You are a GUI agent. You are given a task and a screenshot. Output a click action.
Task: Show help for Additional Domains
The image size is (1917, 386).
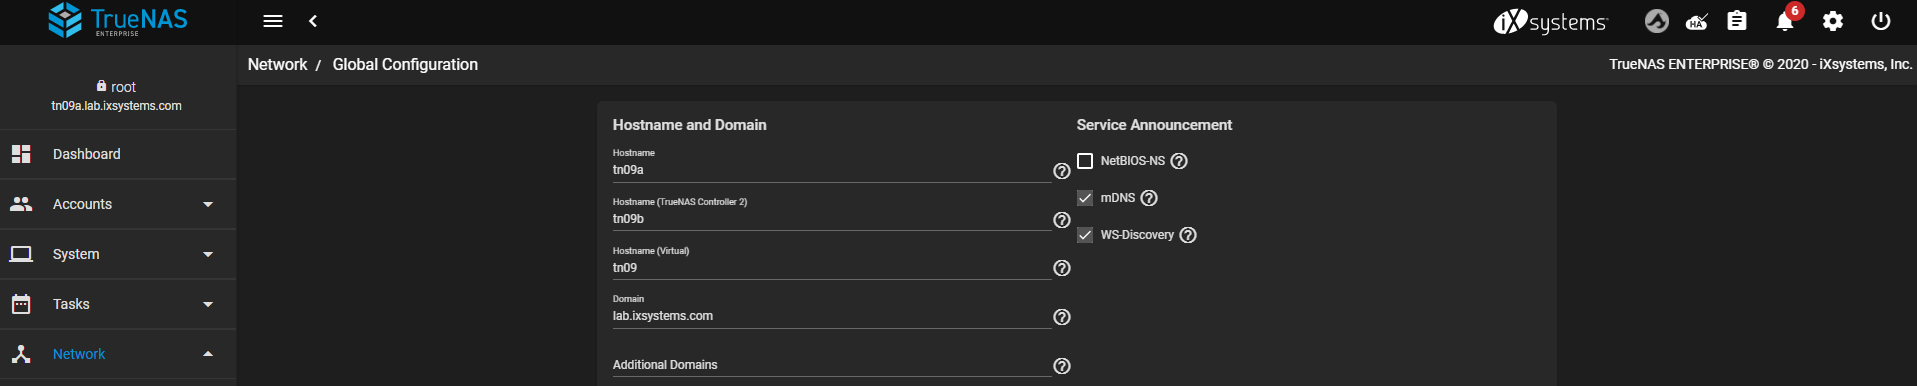point(1062,366)
